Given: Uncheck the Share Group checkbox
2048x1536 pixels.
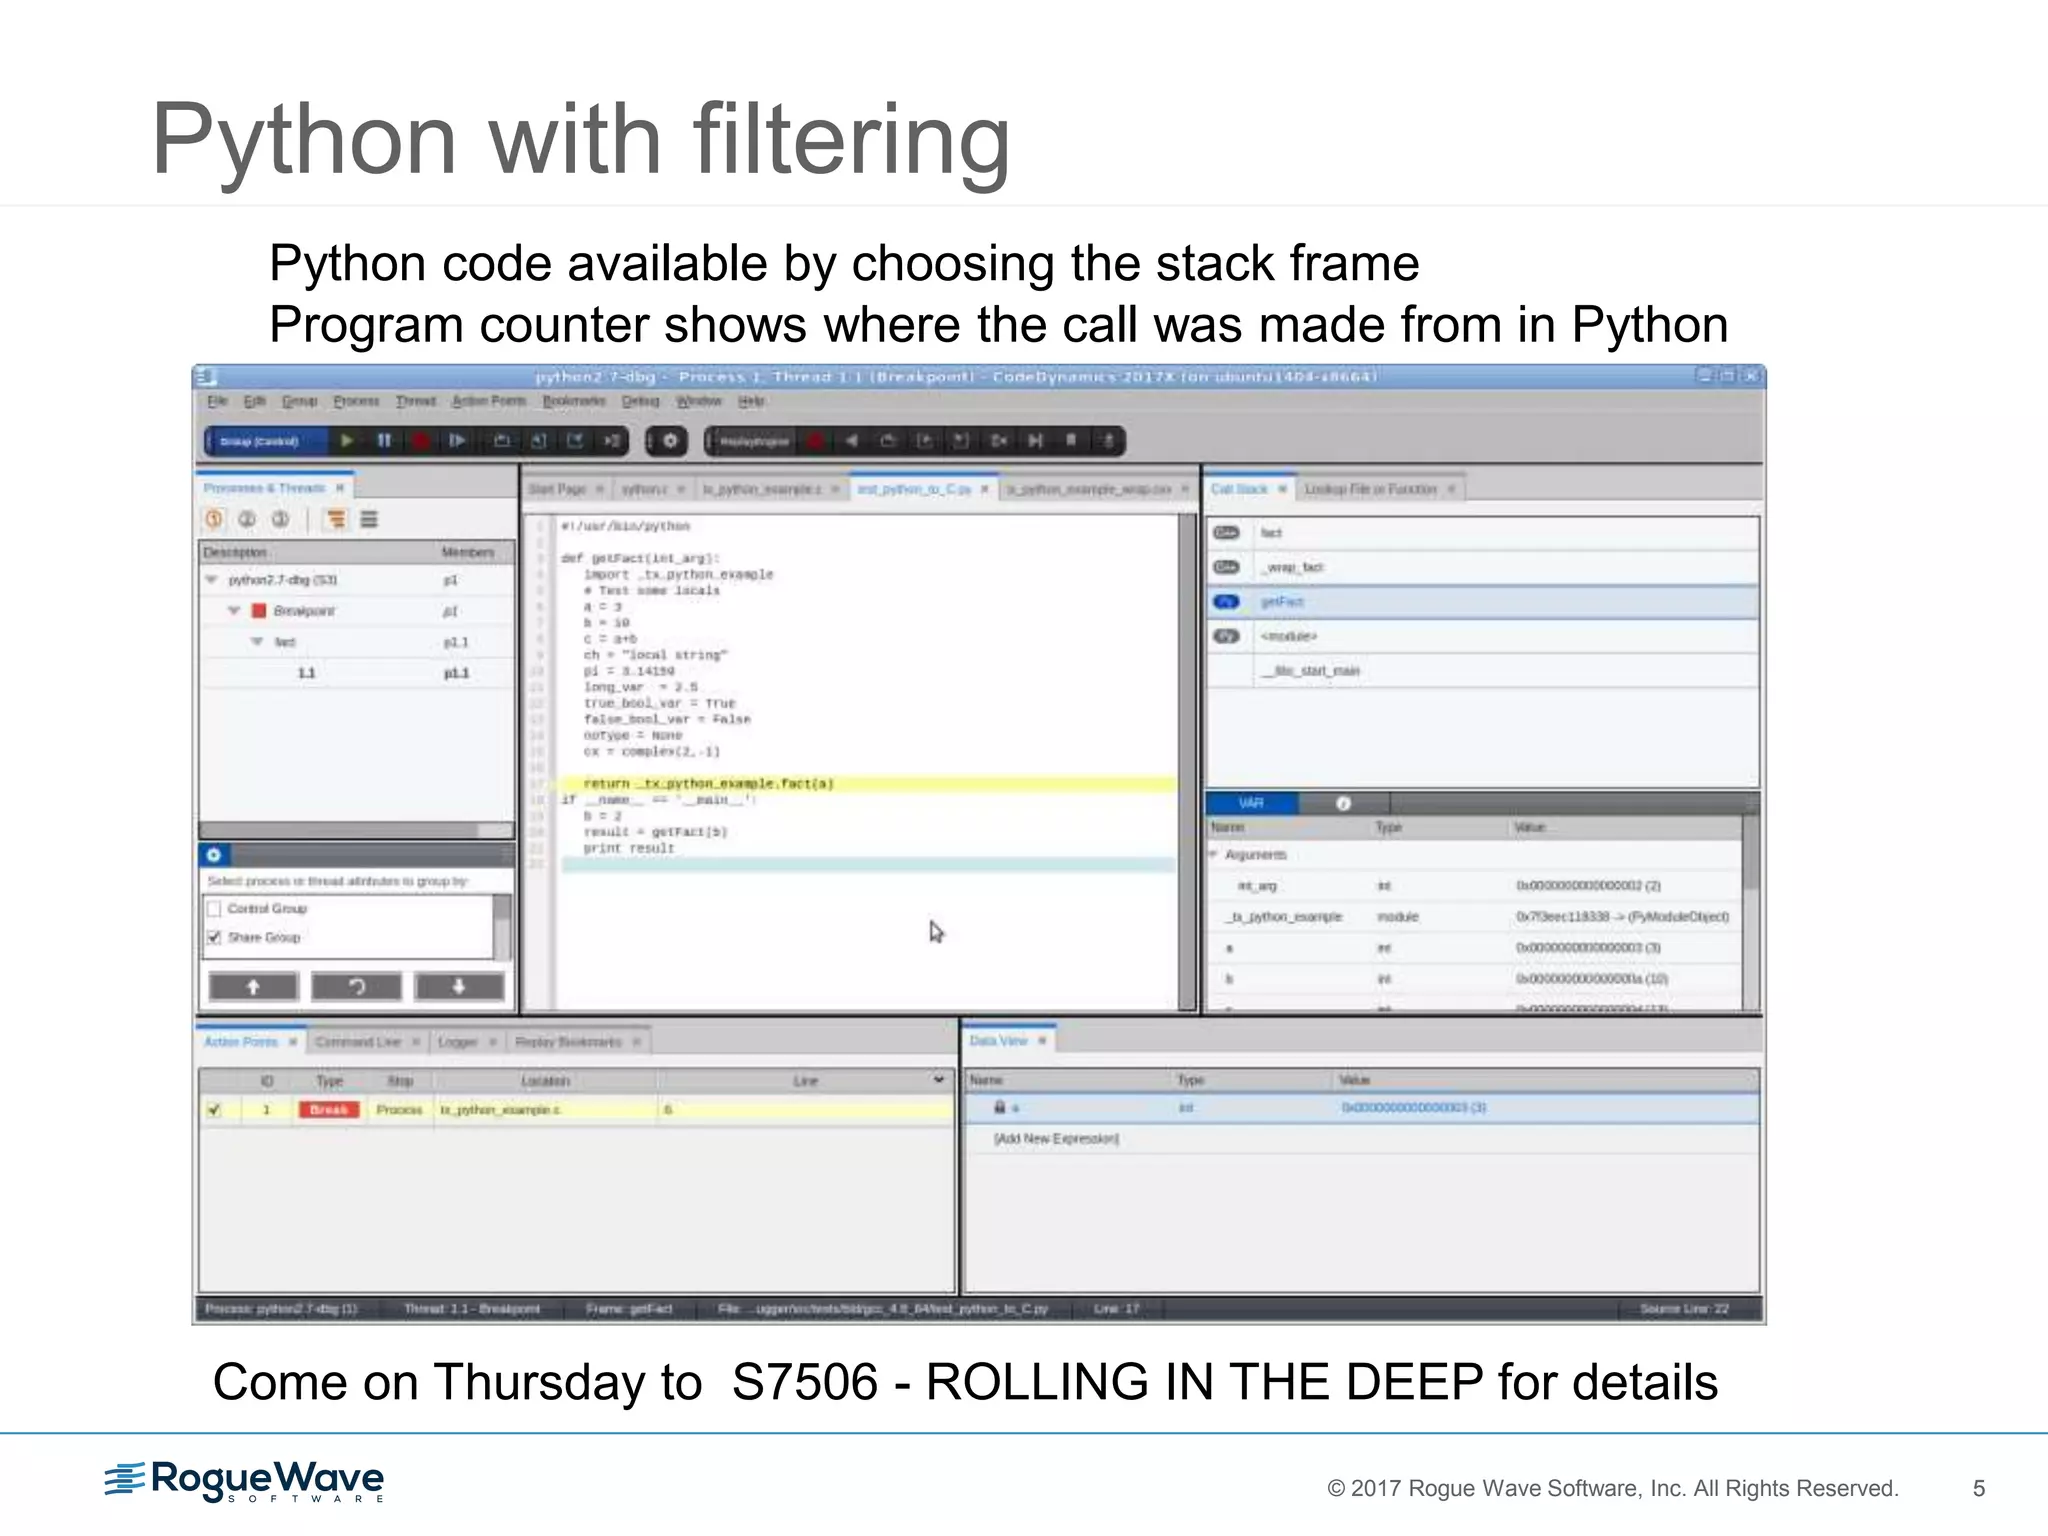Looking at the screenshot, I should 214,937.
